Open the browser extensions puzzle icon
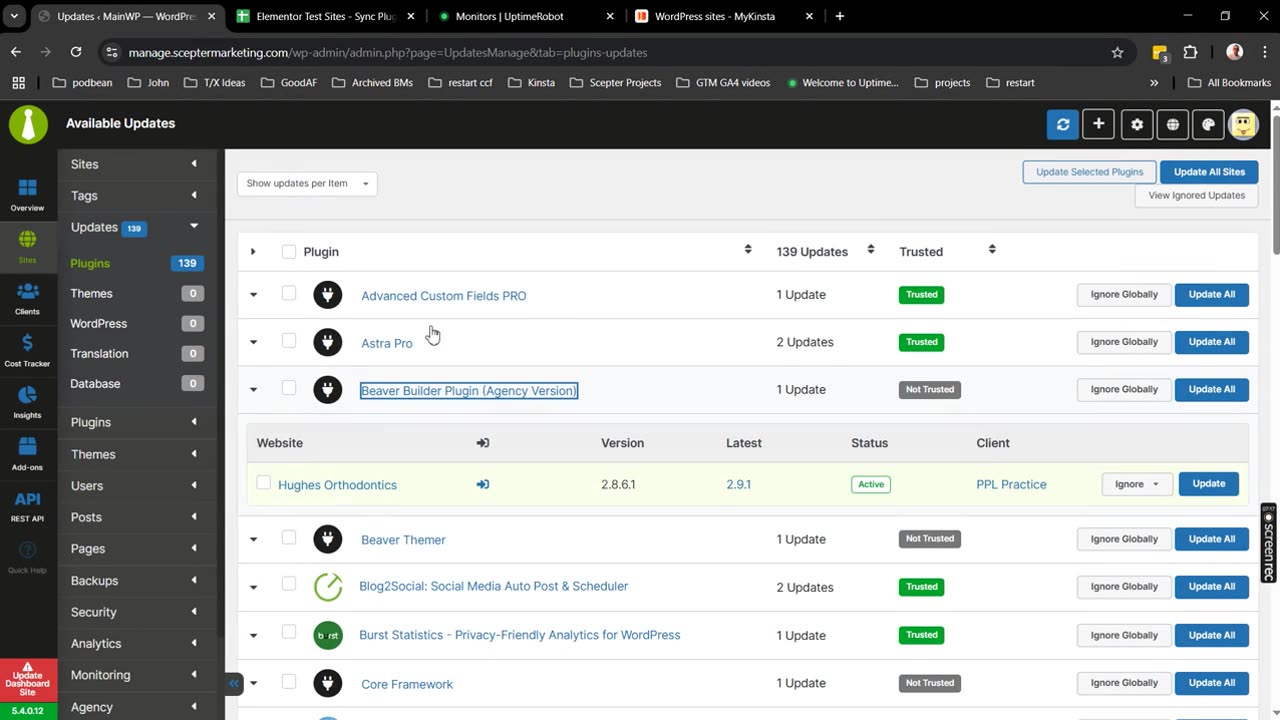Viewport: 1280px width, 720px height. (x=1190, y=52)
